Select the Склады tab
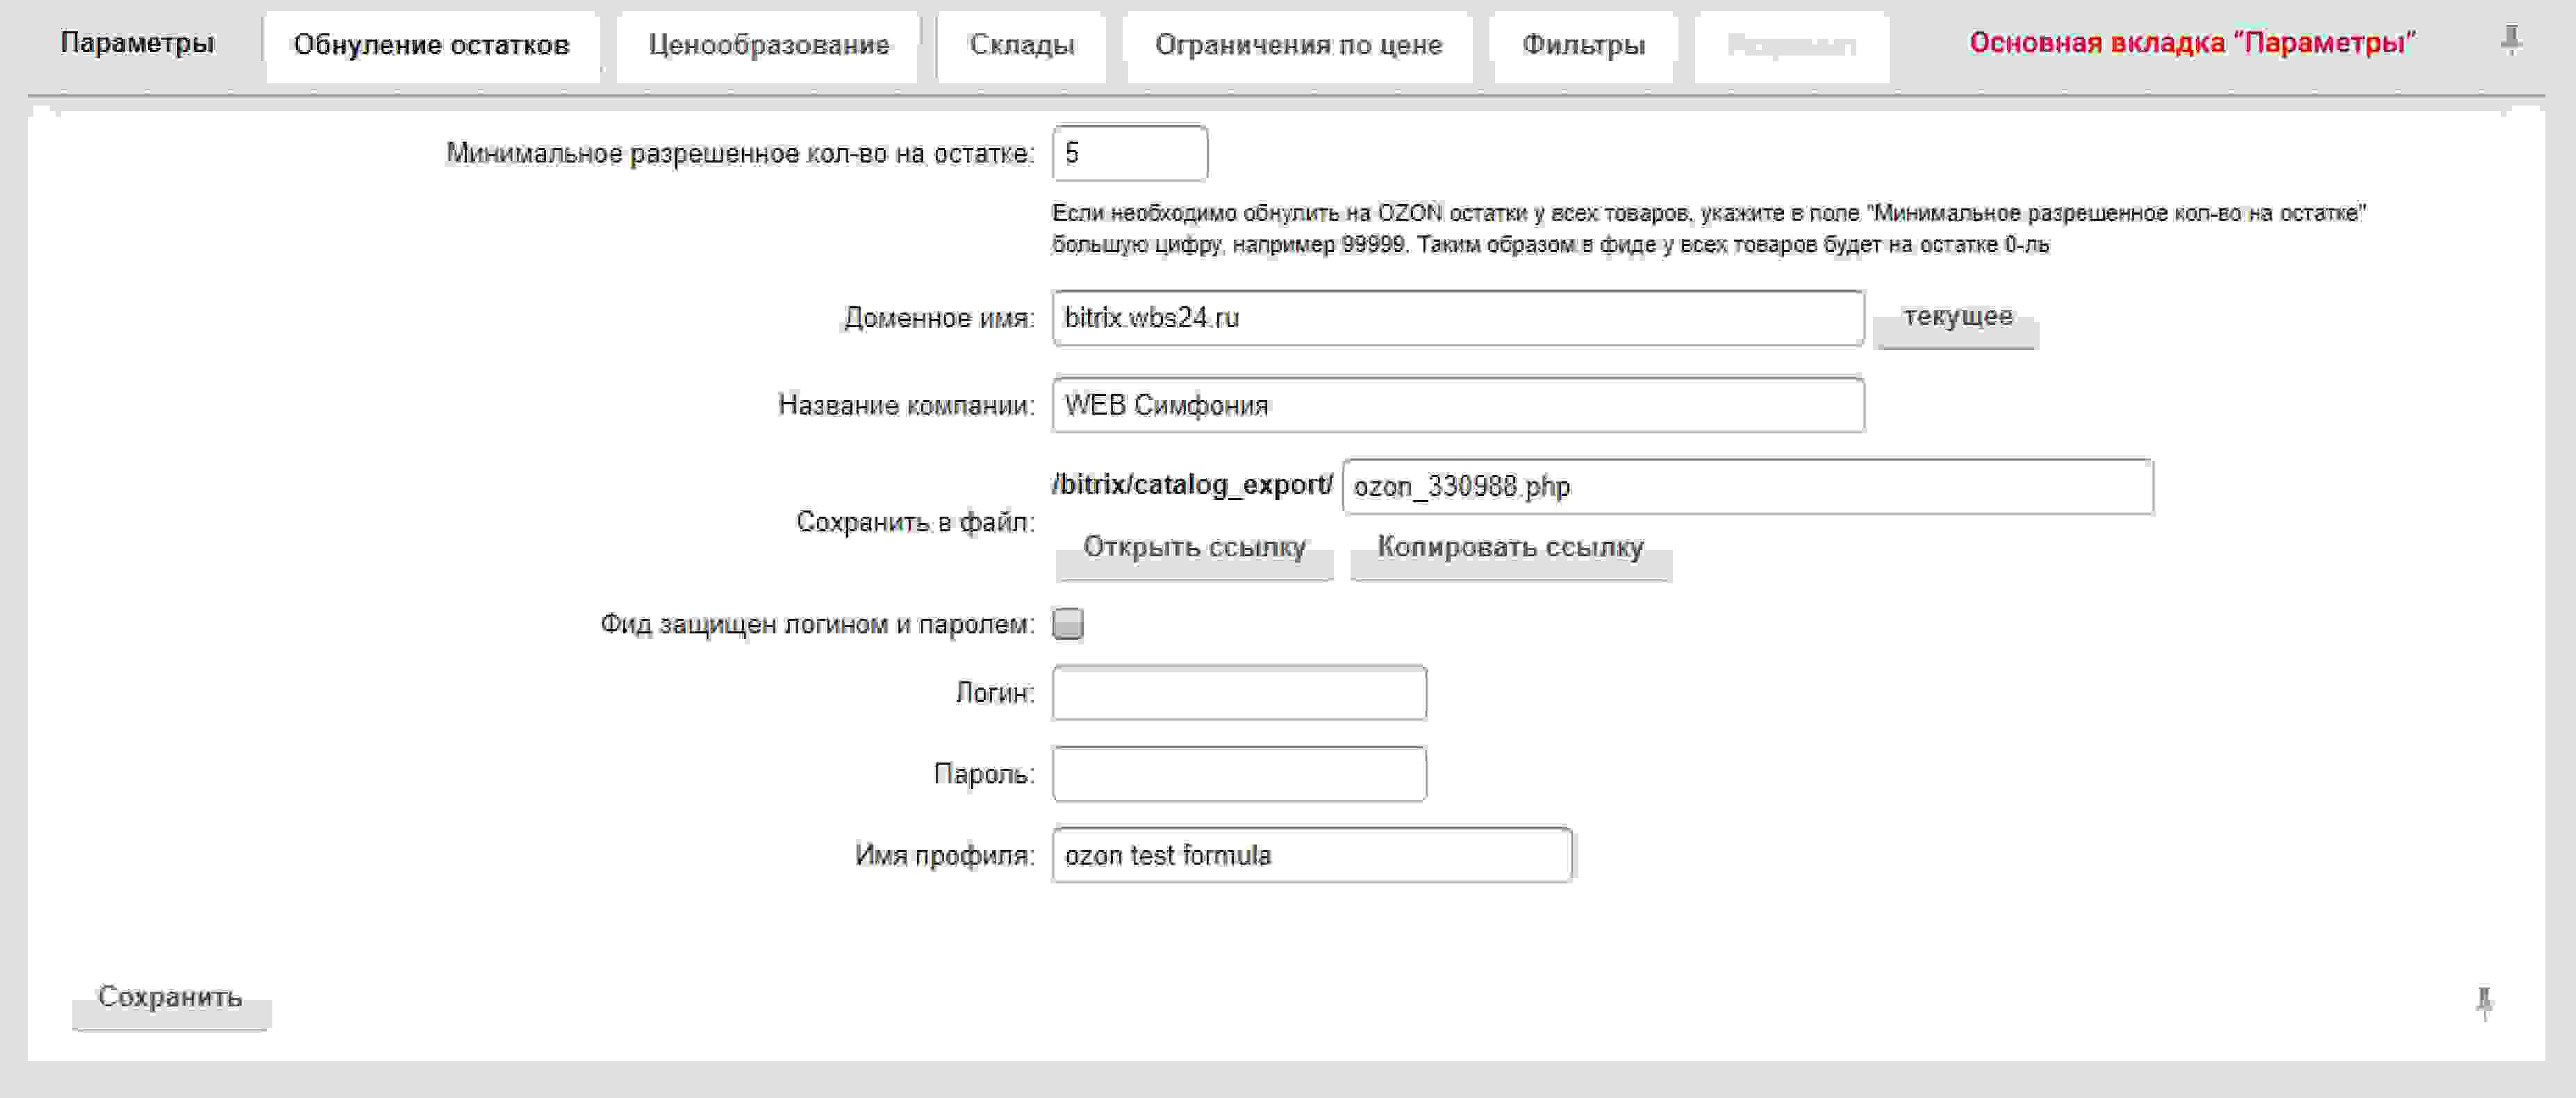2576x1098 pixels. [1021, 45]
